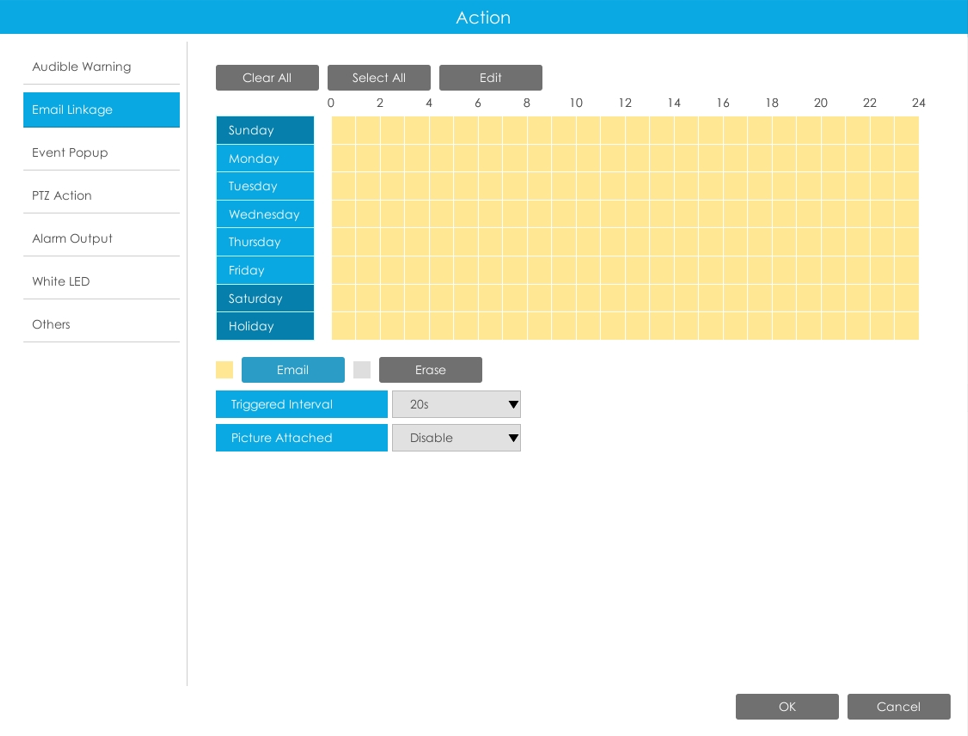Image resolution: width=968 pixels, height=736 pixels.
Task: Select the Thursday schedule row label
Action: (265, 242)
